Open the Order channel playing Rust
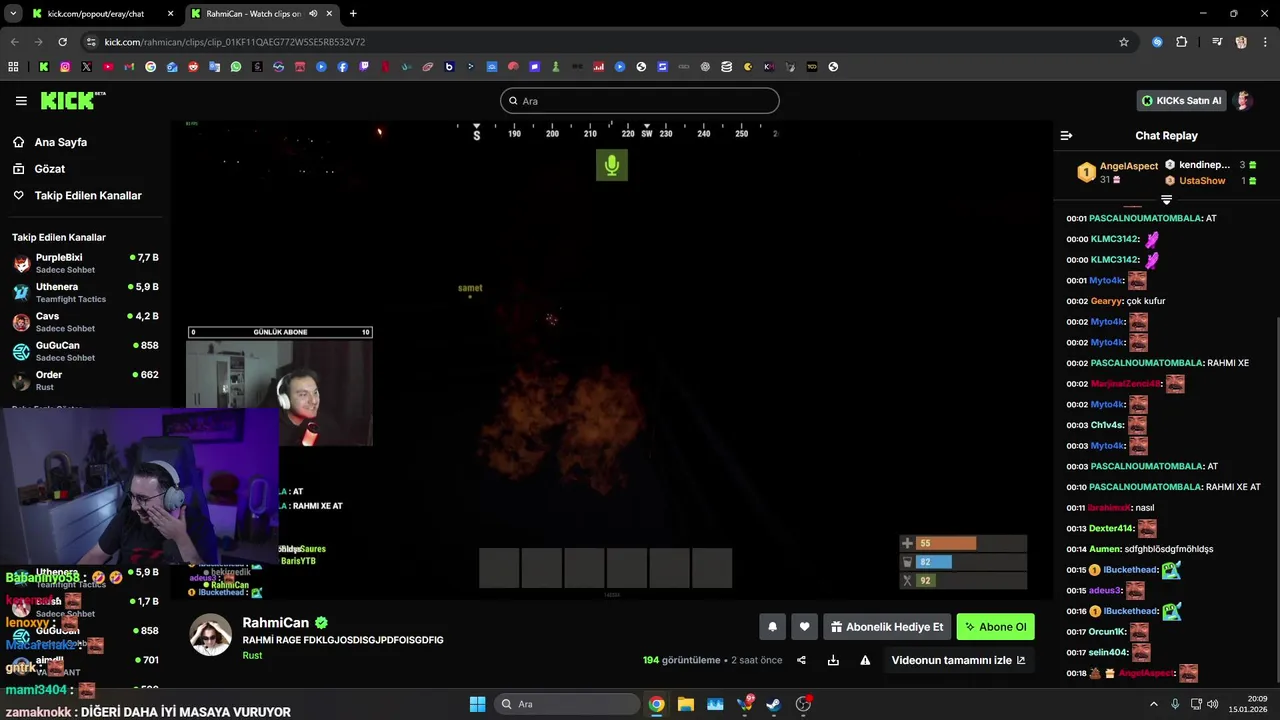Viewport: 1280px width, 720px height. (x=85, y=380)
